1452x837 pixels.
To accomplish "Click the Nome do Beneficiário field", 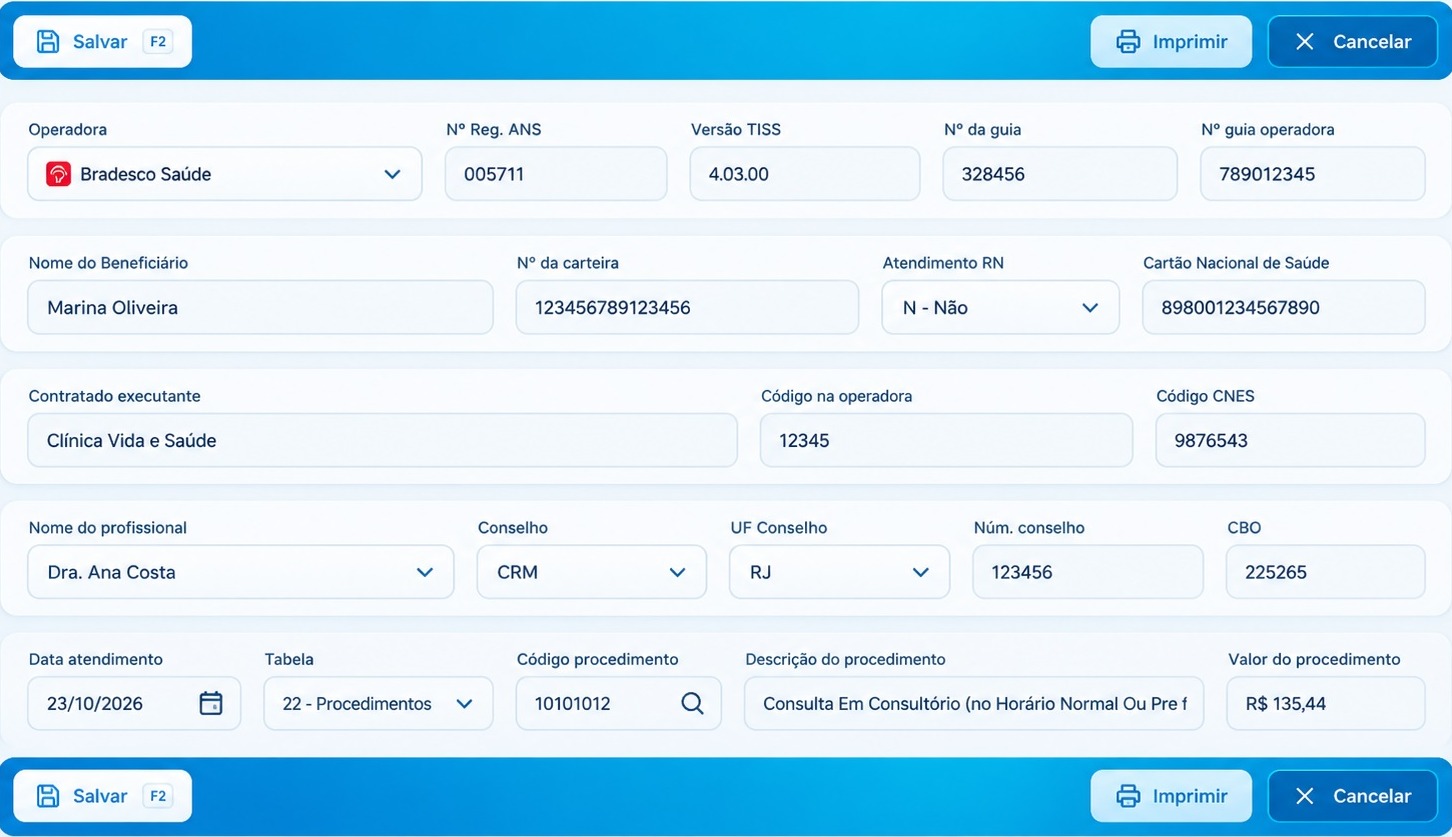I will click(x=260, y=308).
